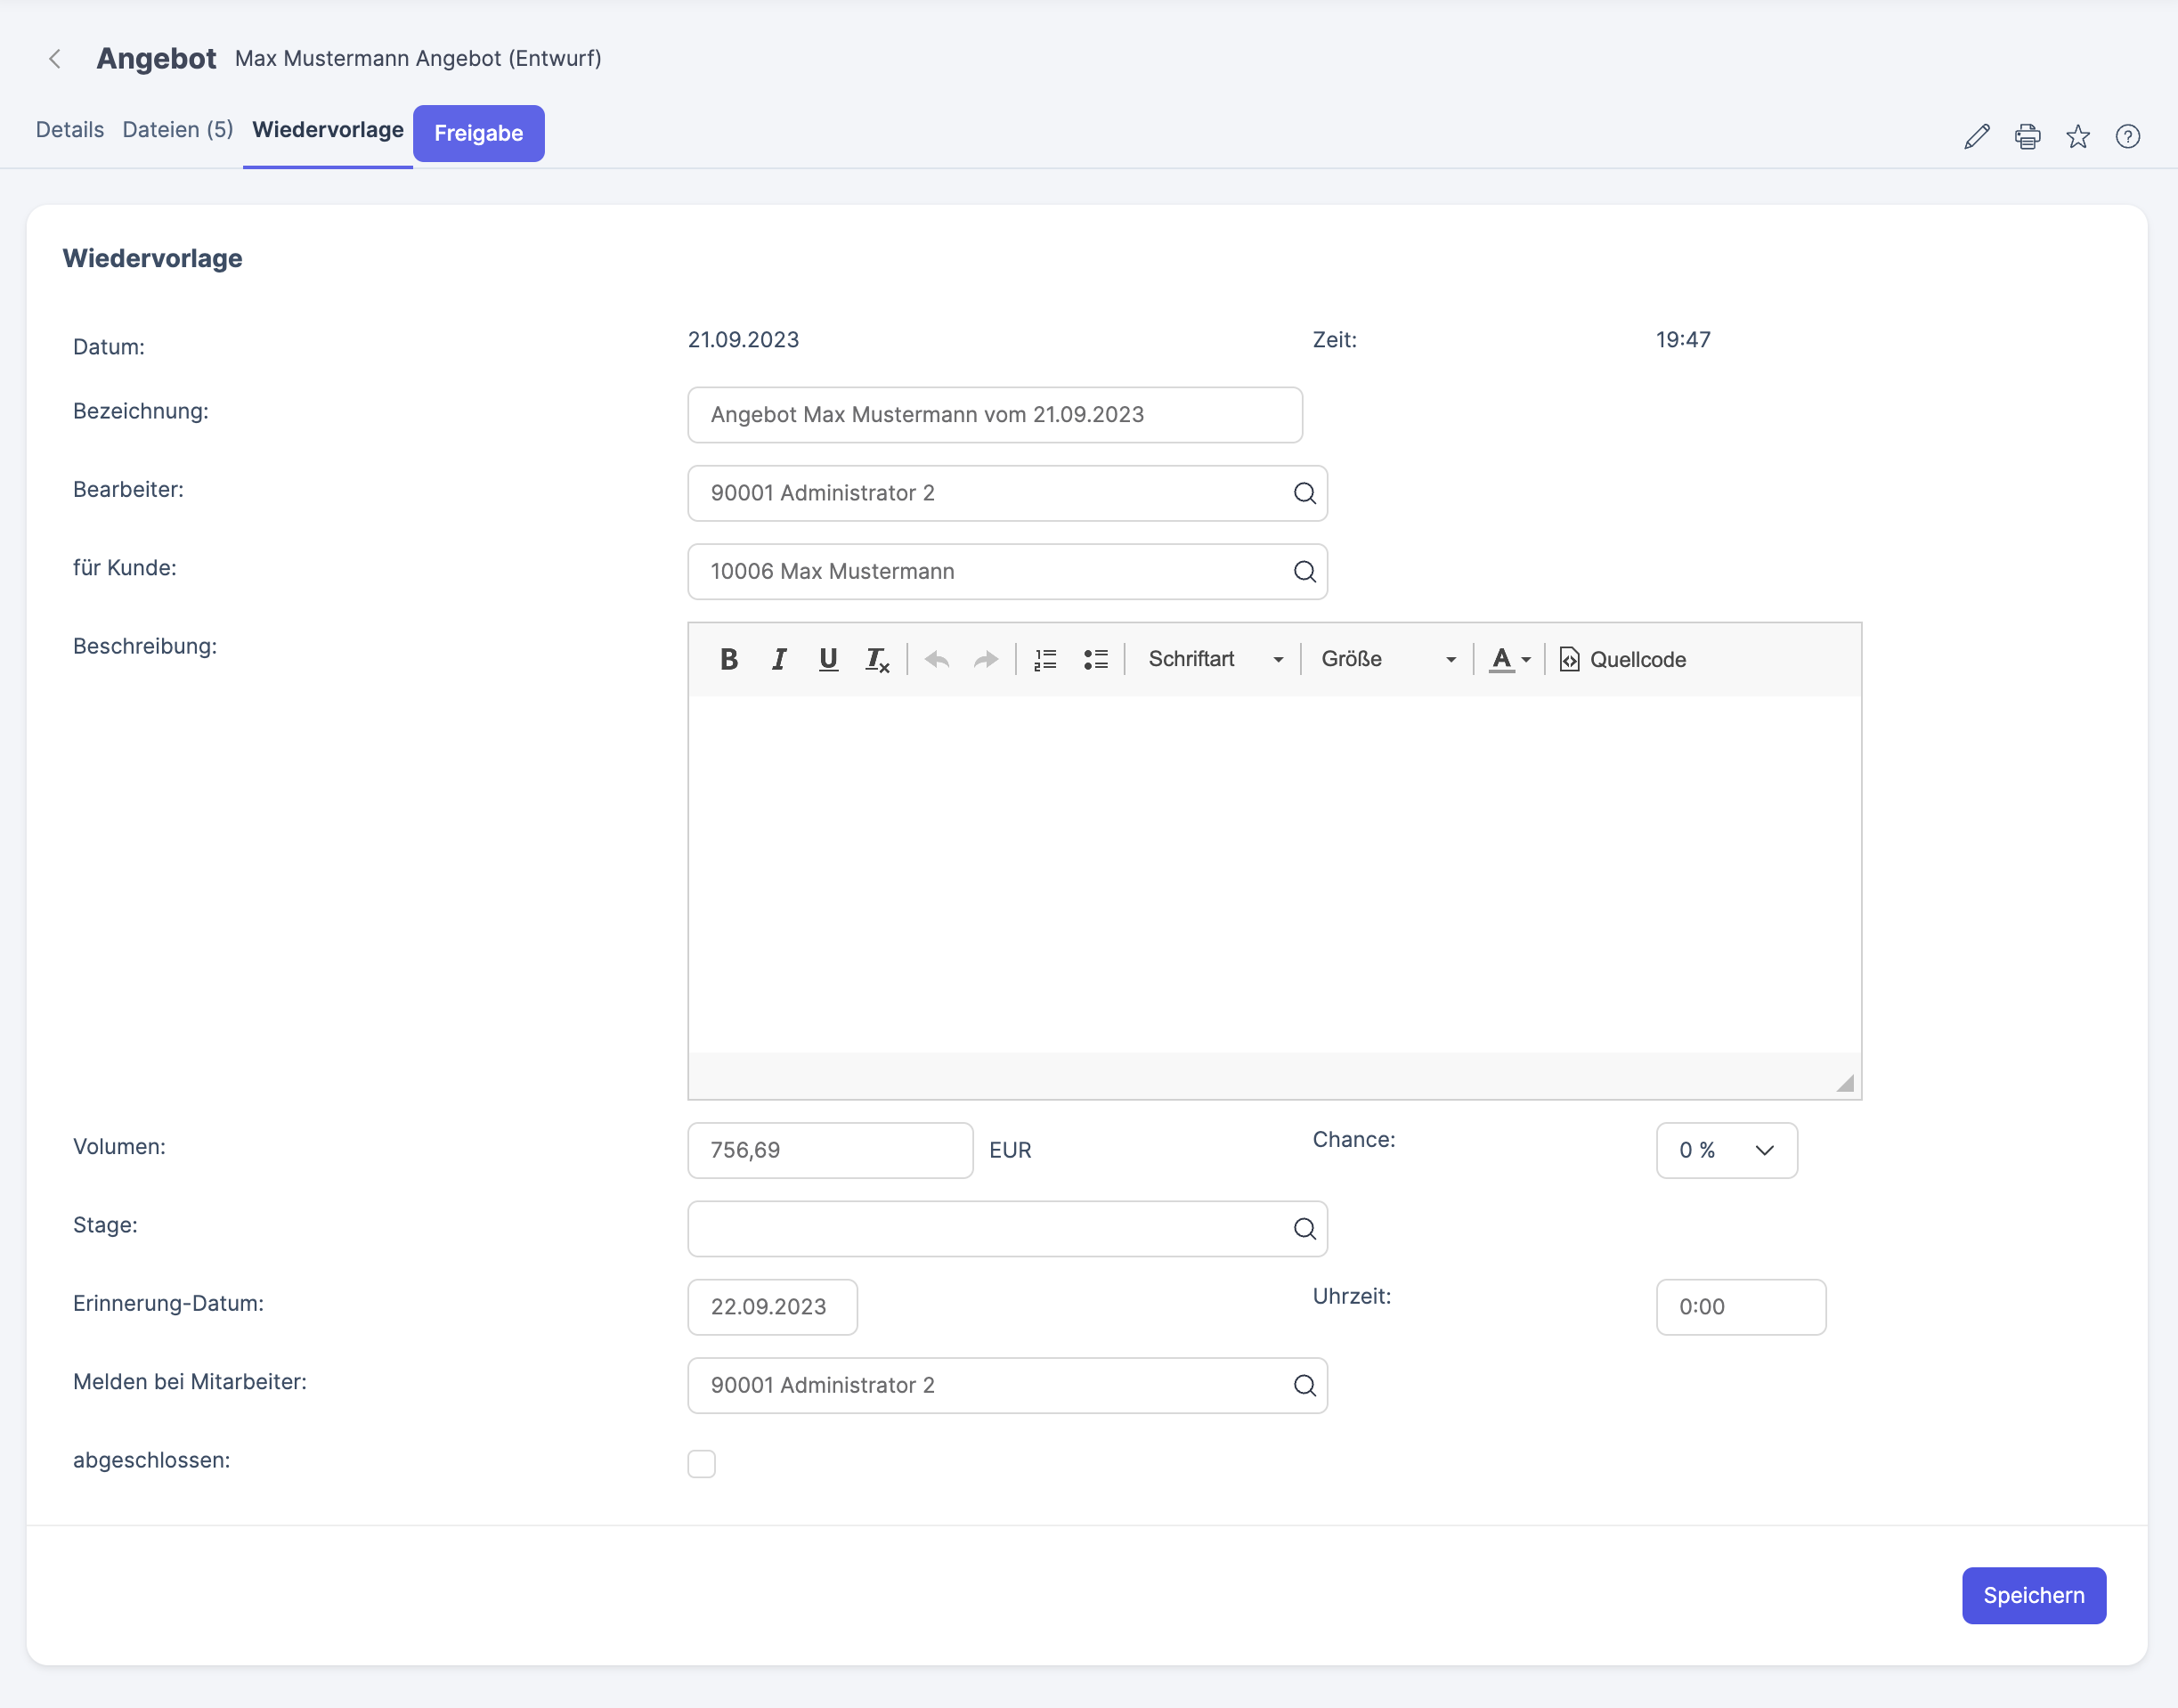This screenshot has height=1708, width=2178.
Task: Switch to the Details tab
Action: coord(70,130)
